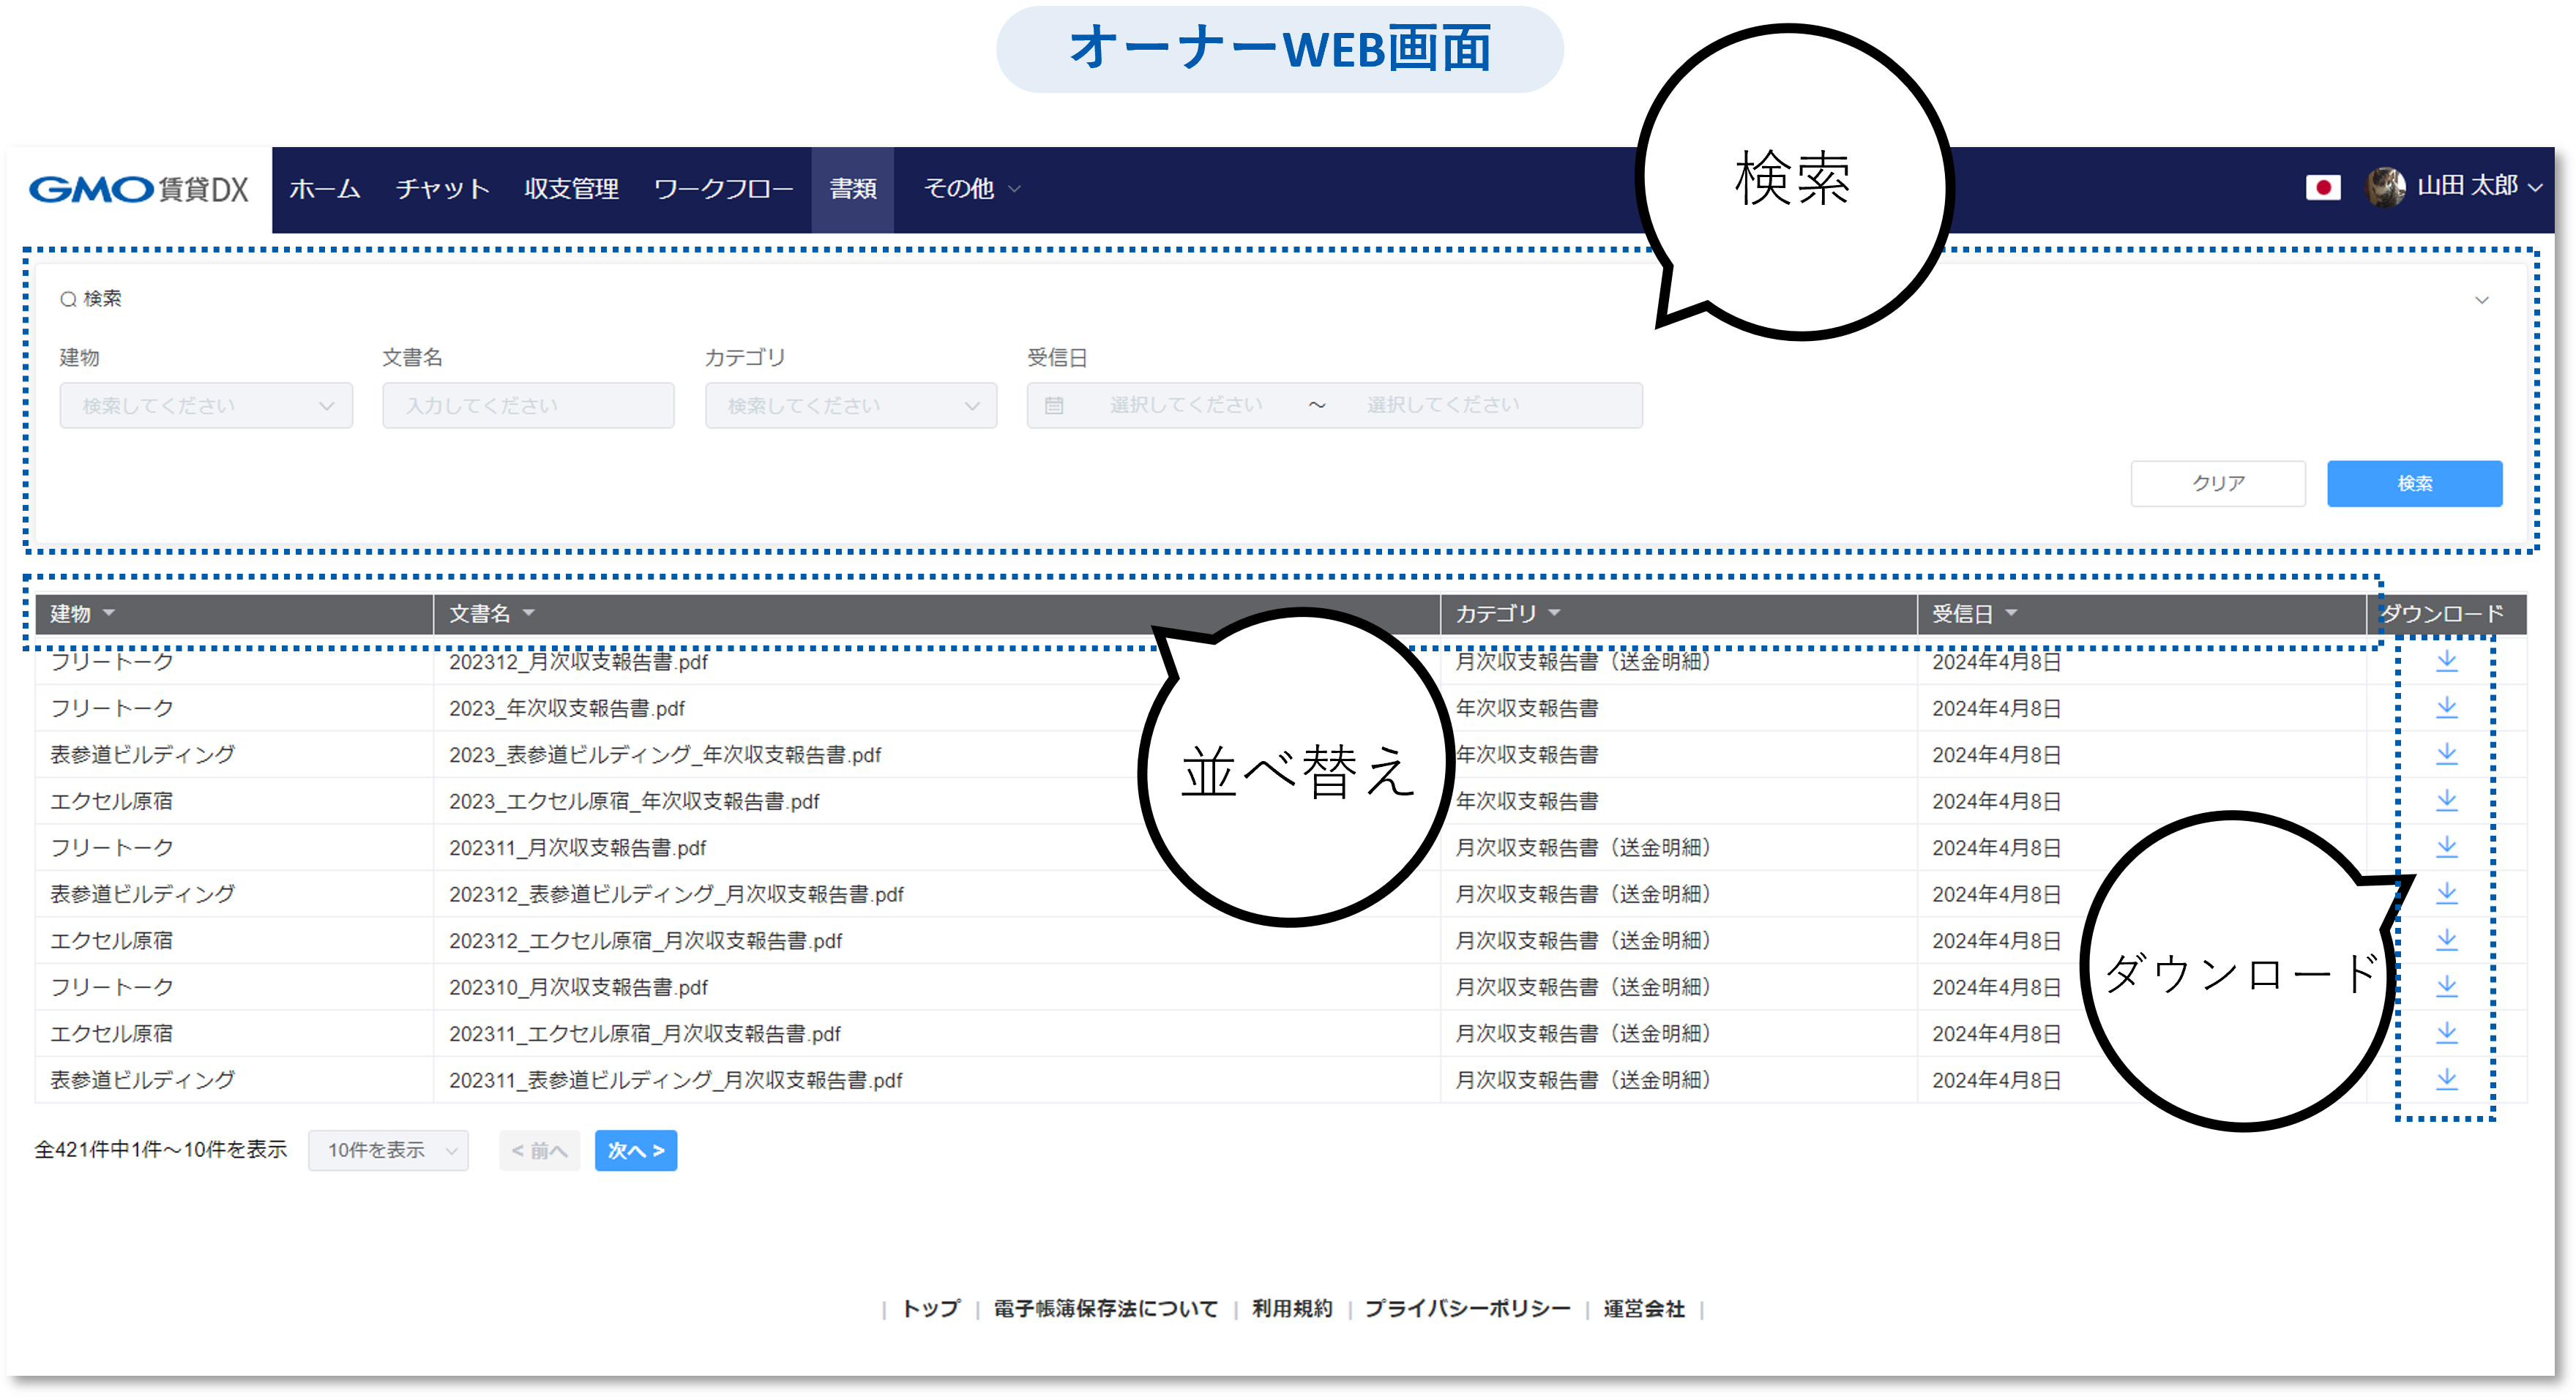Click download icon for 2023_年次収支報告書.pdf
Image resolution: width=2576 pixels, height=1397 pixels.
(x=2446, y=708)
